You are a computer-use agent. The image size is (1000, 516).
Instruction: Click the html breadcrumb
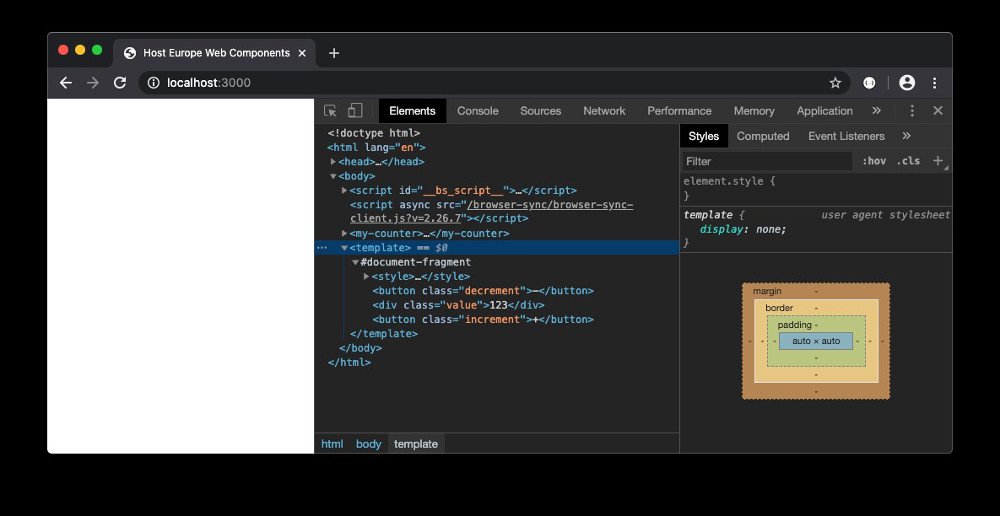332,444
